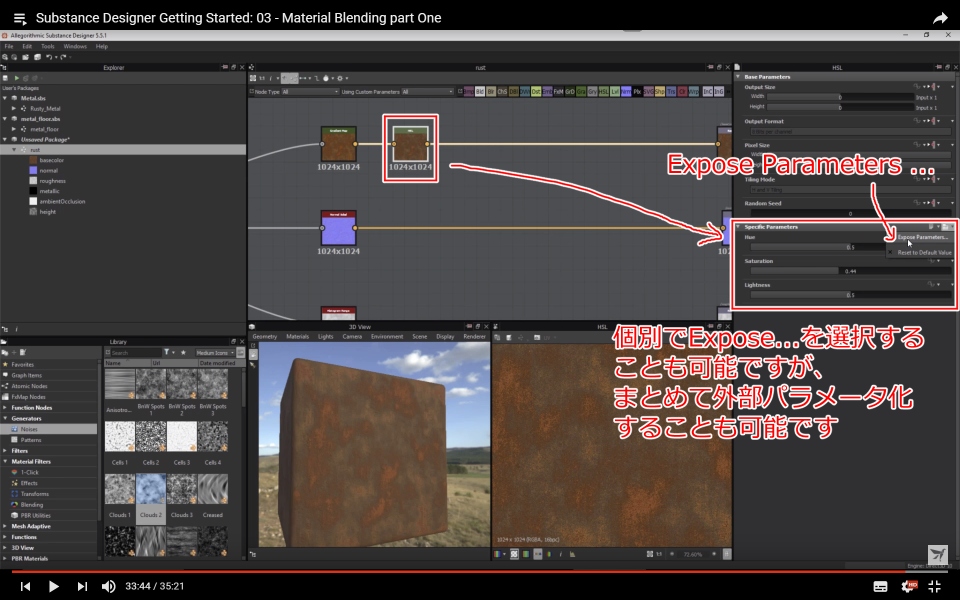Add a Warp node from toolbar
Screen dimensions: 960x600
click(694, 92)
